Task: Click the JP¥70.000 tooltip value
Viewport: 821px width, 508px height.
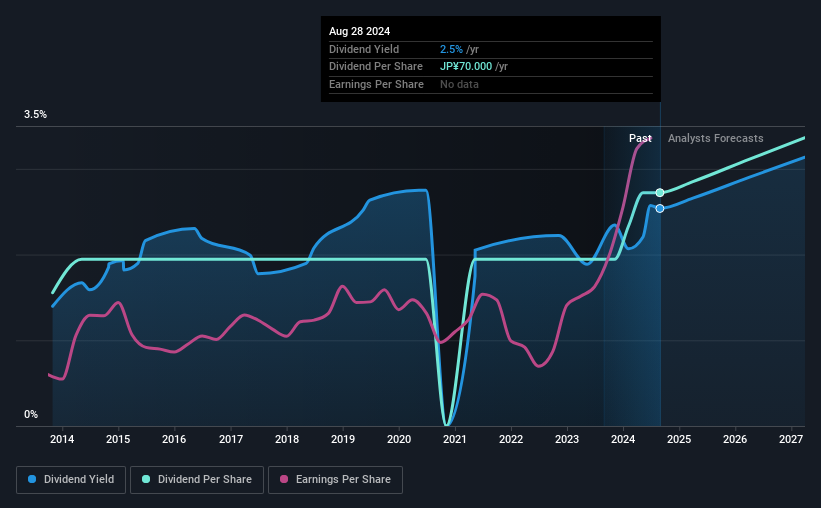Action: click(x=466, y=66)
